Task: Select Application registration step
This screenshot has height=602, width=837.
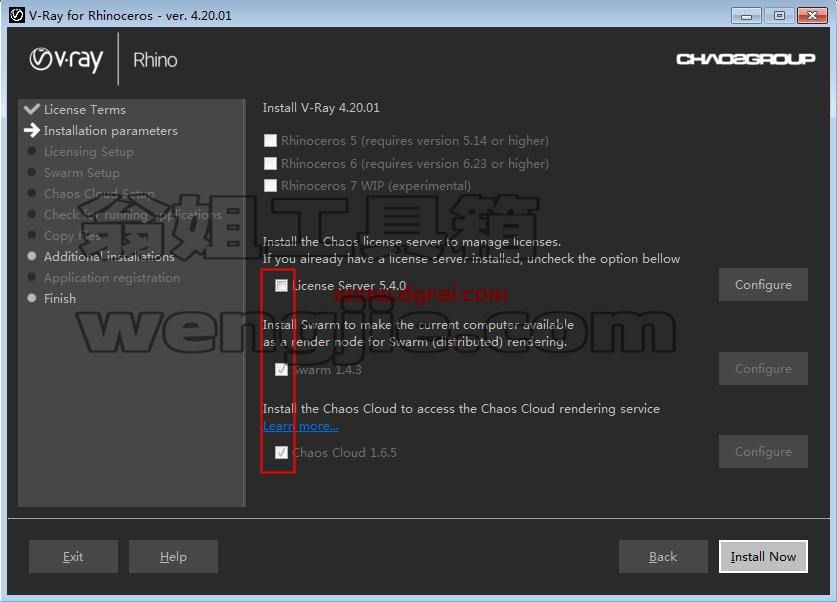Action: [x=112, y=278]
